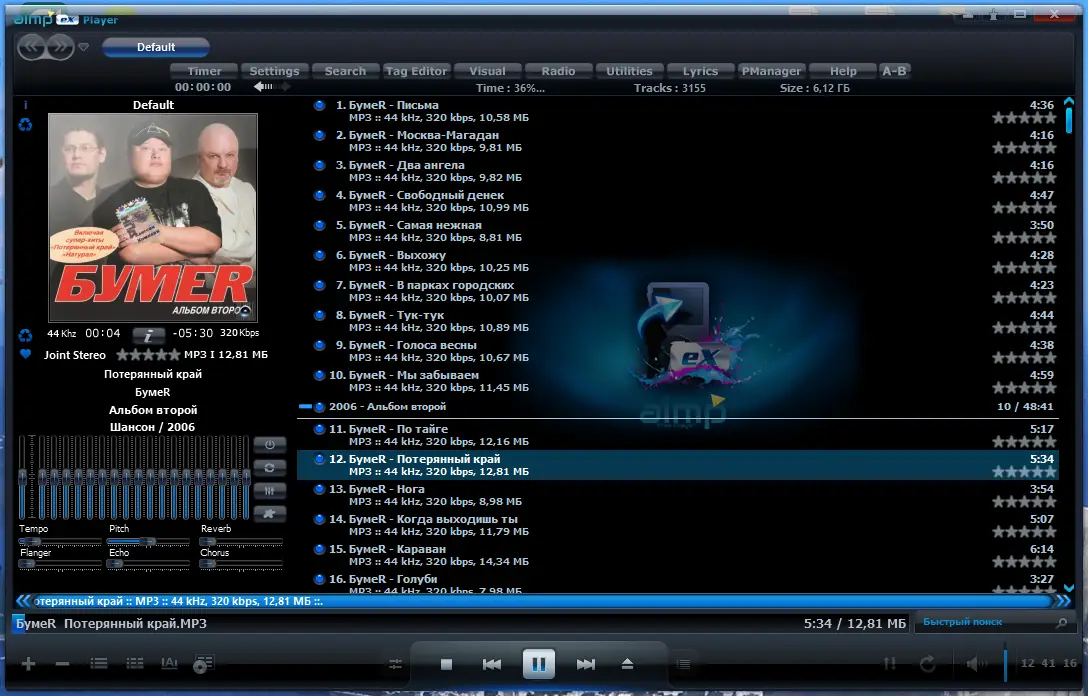Viewport: 1088px width, 696px height.
Task: Open the |A| sort playlist icon
Action: pos(169,663)
